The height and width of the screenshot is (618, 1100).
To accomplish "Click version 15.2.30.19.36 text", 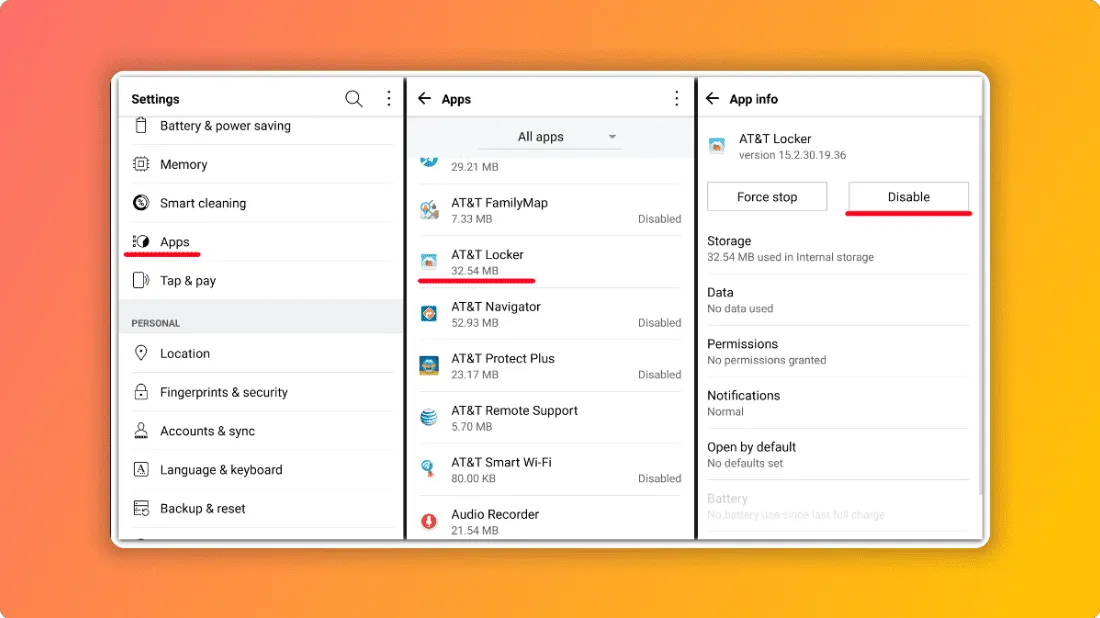I will 792,155.
